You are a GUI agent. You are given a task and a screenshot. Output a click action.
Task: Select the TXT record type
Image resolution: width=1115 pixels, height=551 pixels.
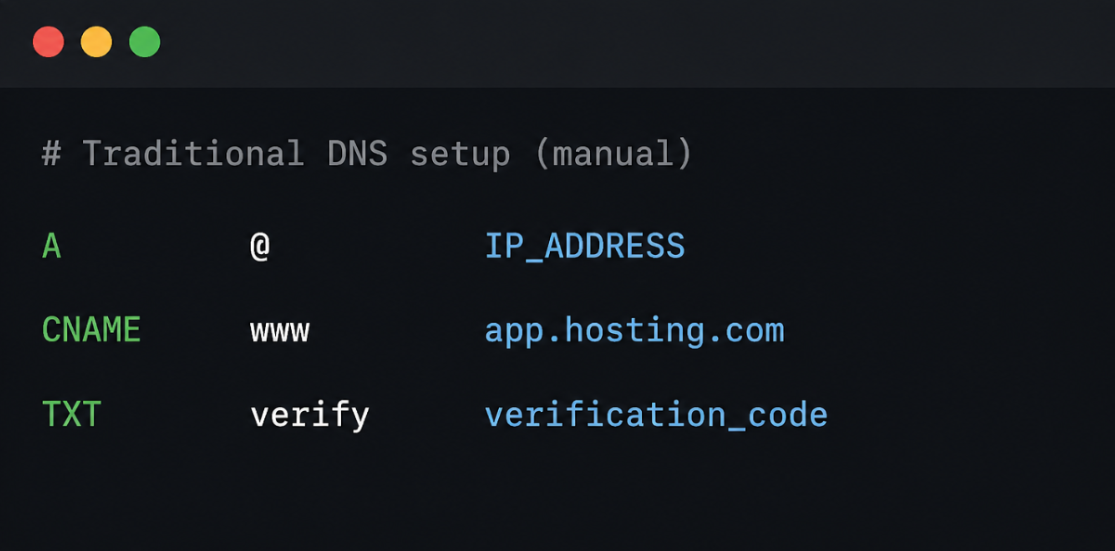pos(71,414)
